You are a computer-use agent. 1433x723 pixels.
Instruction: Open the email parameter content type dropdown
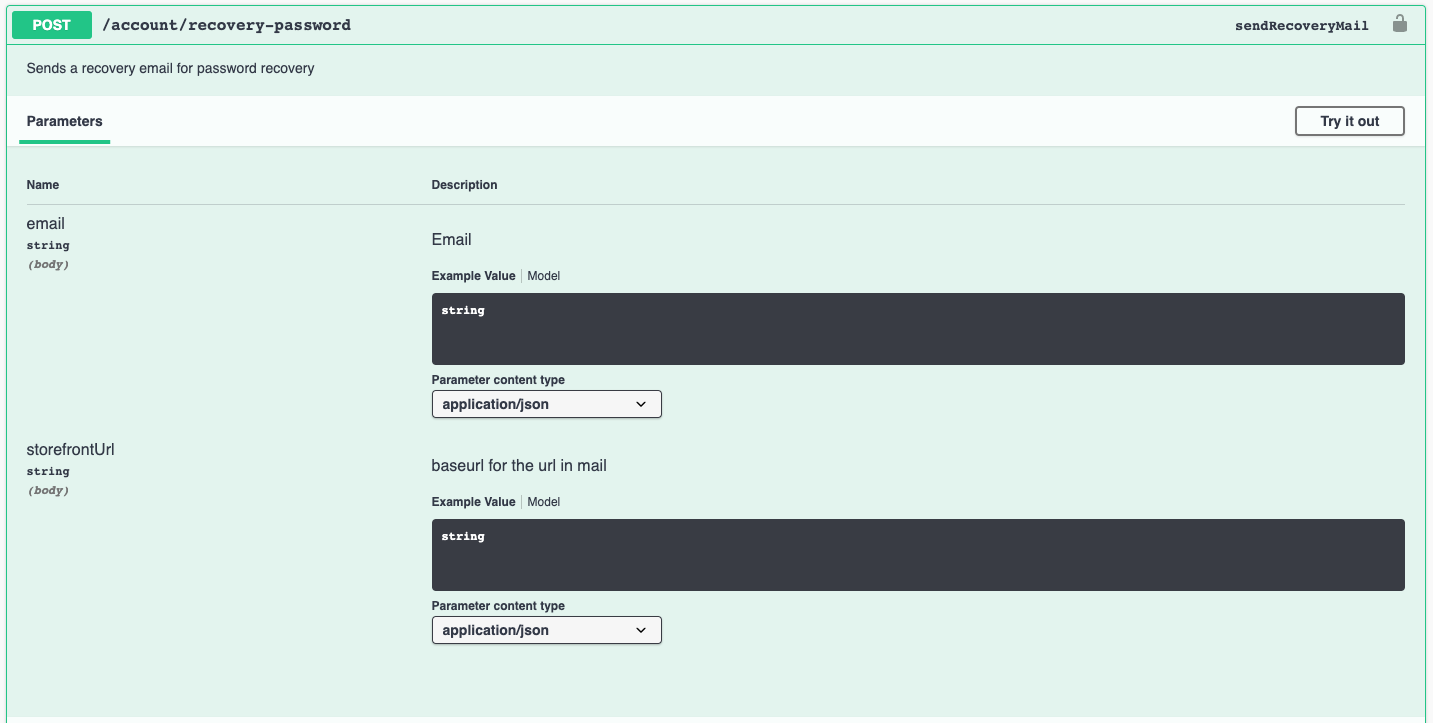point(546,404)
